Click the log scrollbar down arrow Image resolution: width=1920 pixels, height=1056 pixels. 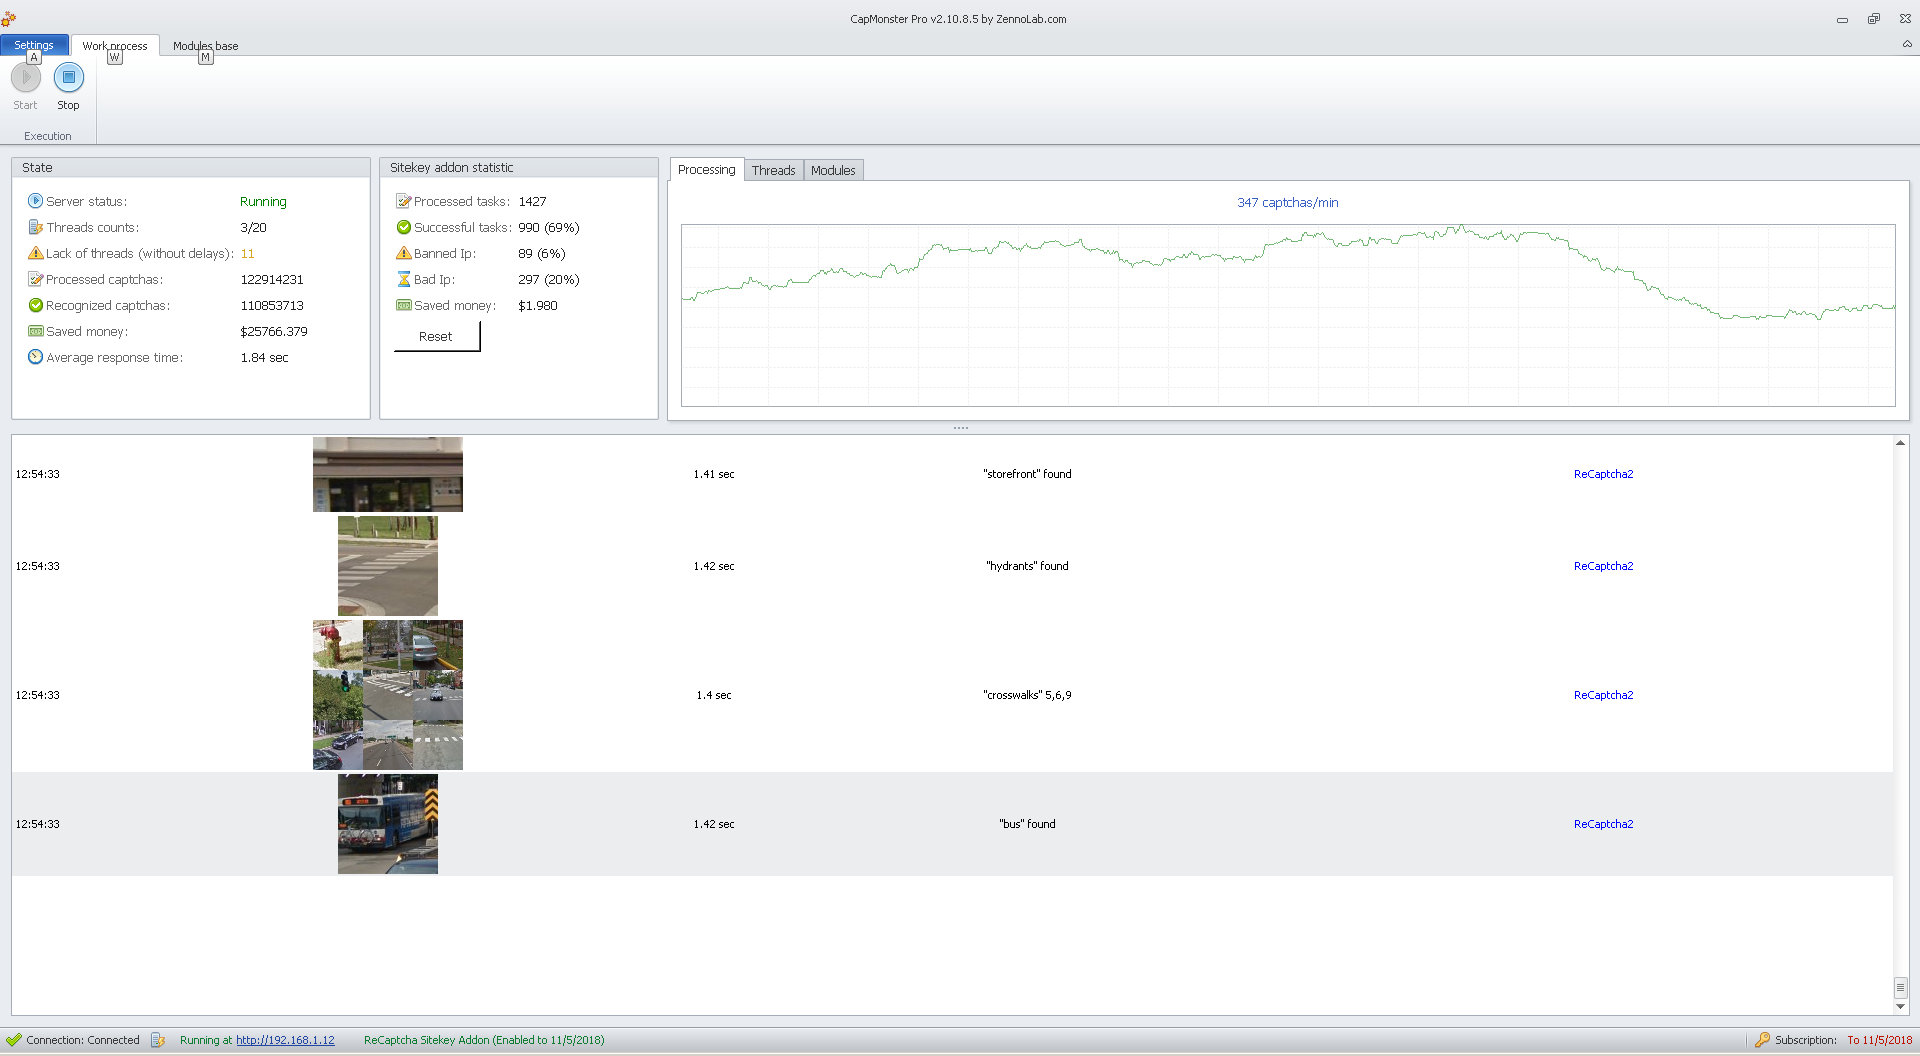[1900, 1007]
